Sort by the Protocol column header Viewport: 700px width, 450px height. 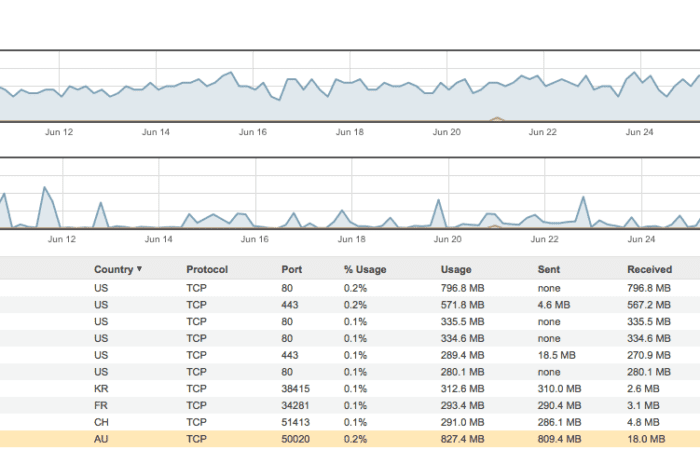[x=207, y=269]
